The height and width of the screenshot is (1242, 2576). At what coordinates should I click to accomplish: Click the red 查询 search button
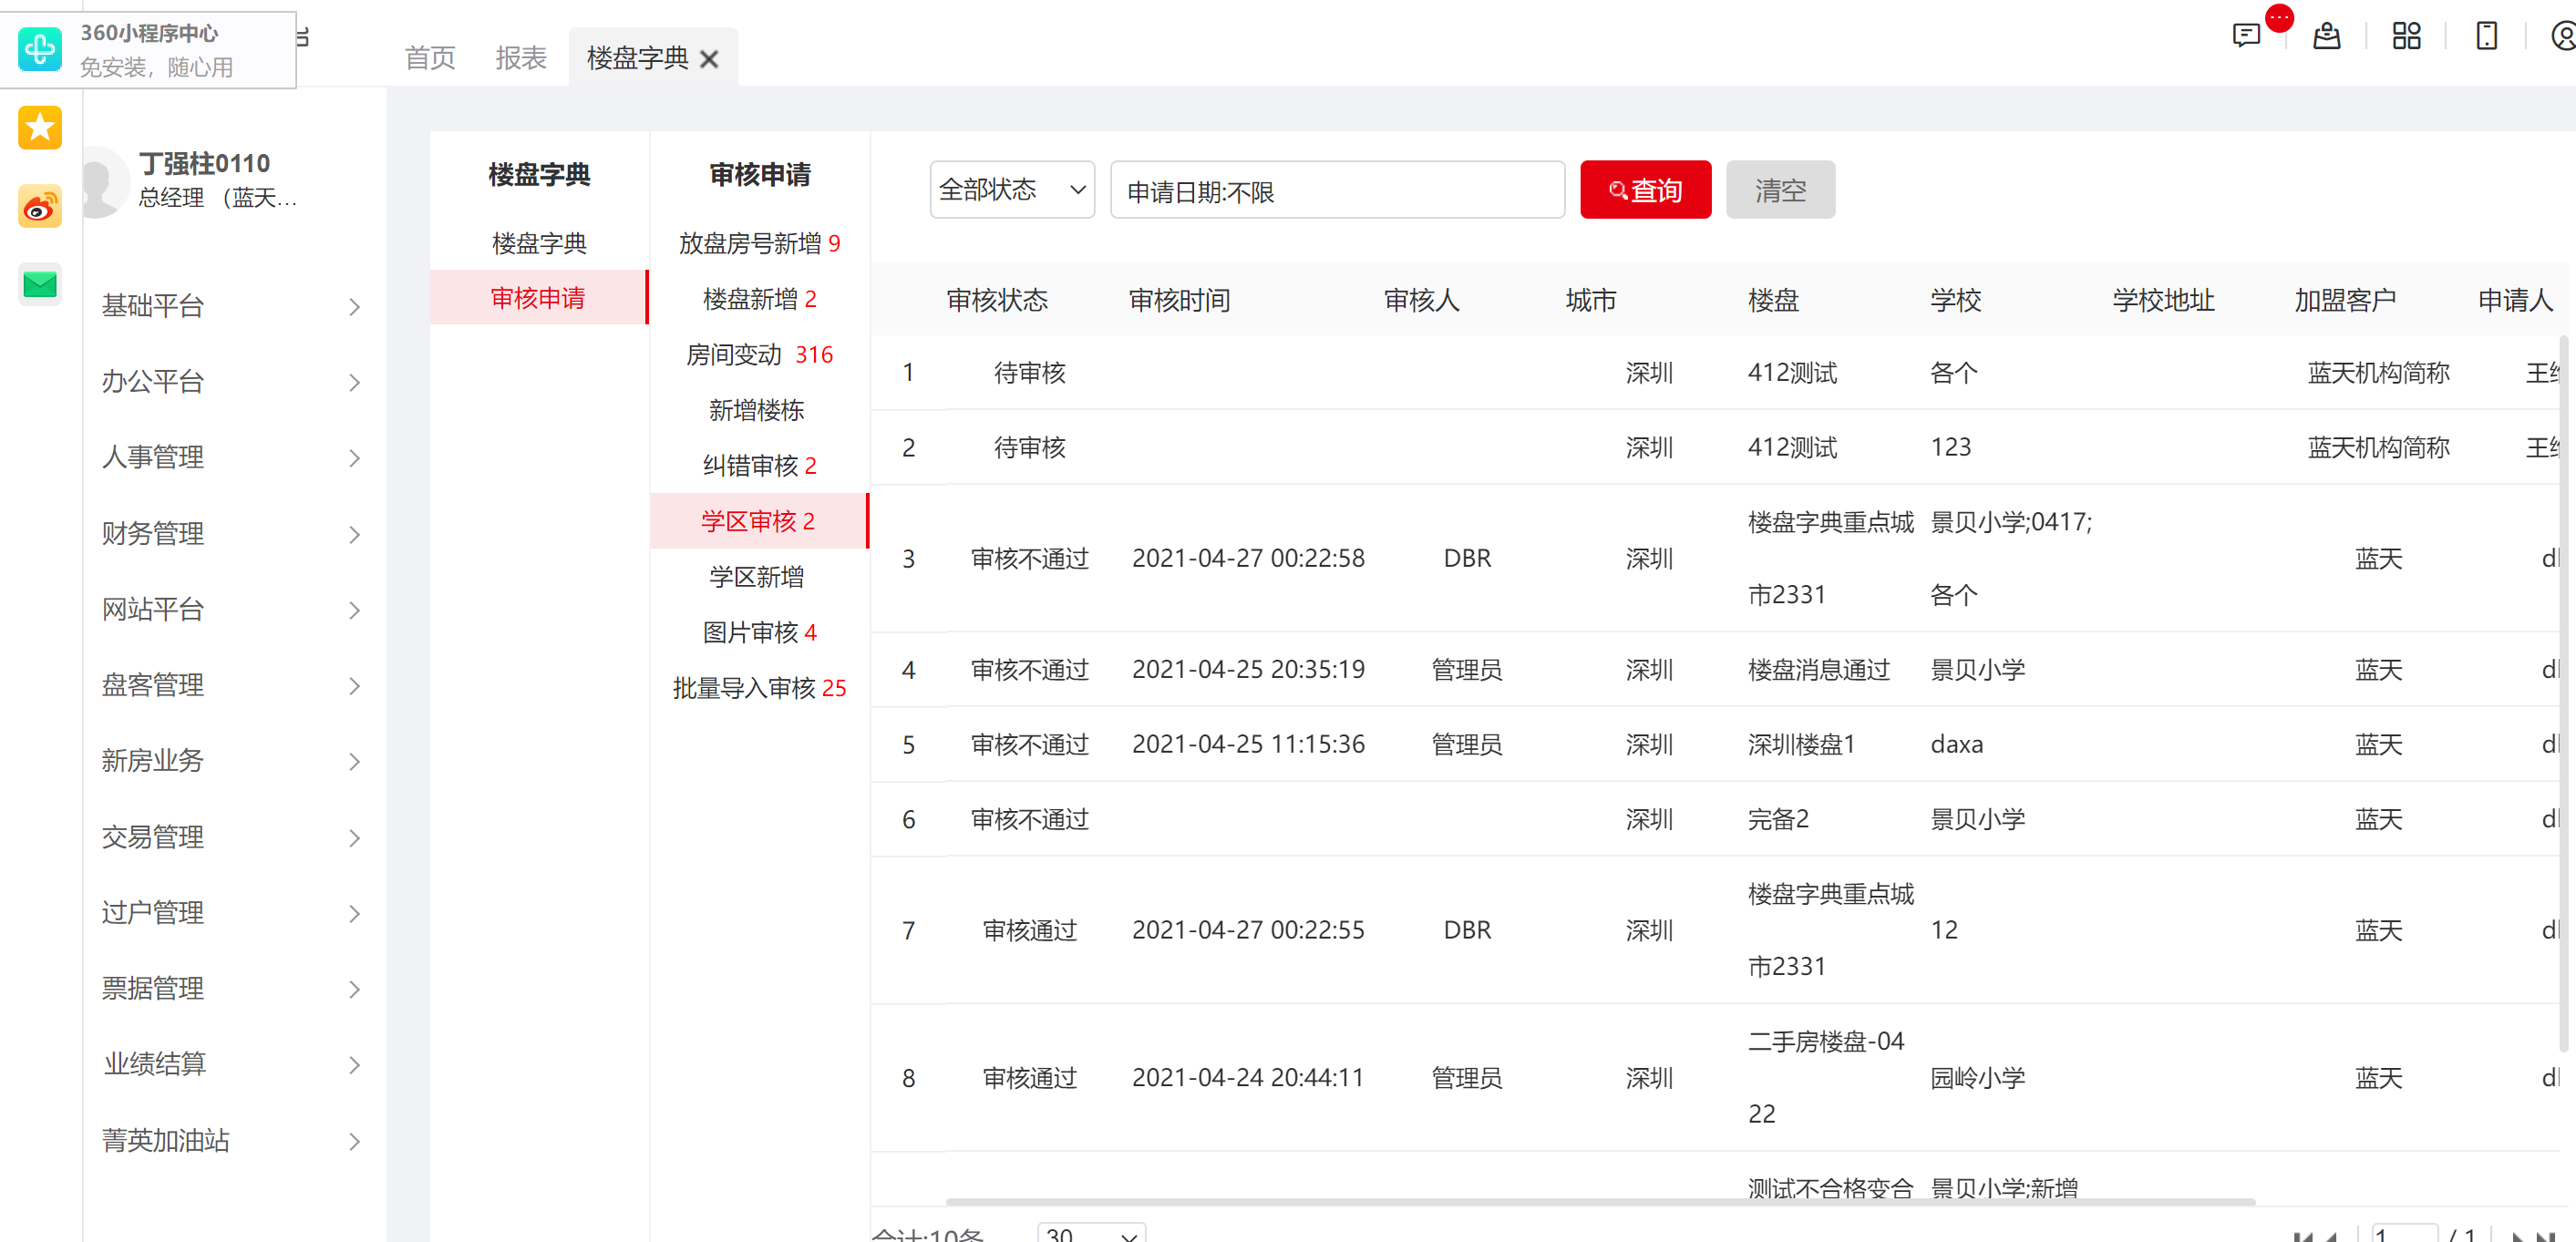pyautogui.click(x=1645, y=190)
